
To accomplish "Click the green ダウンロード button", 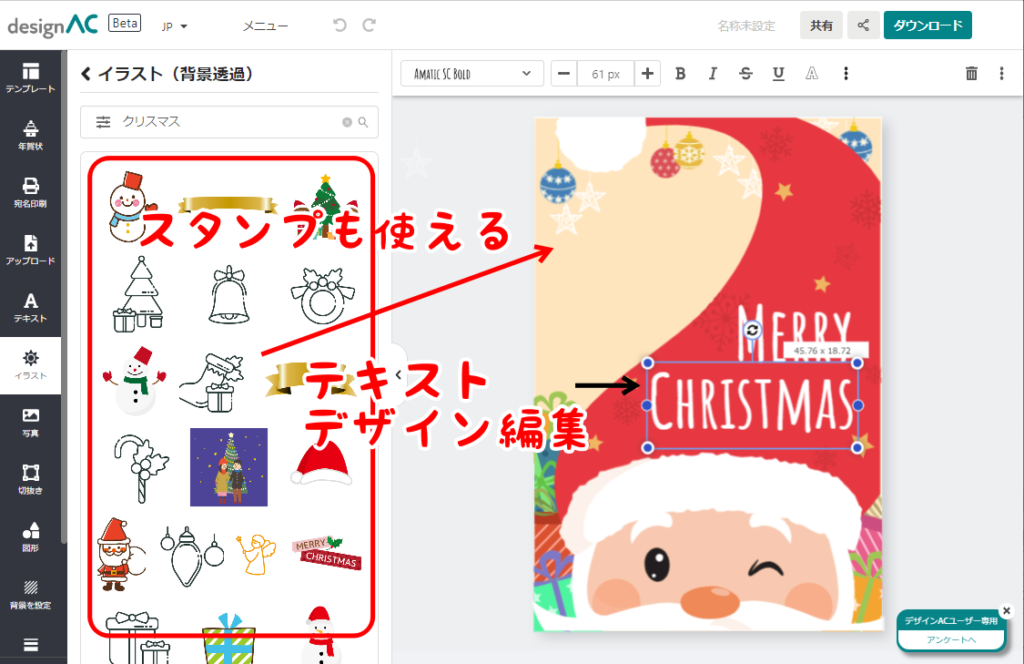I will (927, 25).
